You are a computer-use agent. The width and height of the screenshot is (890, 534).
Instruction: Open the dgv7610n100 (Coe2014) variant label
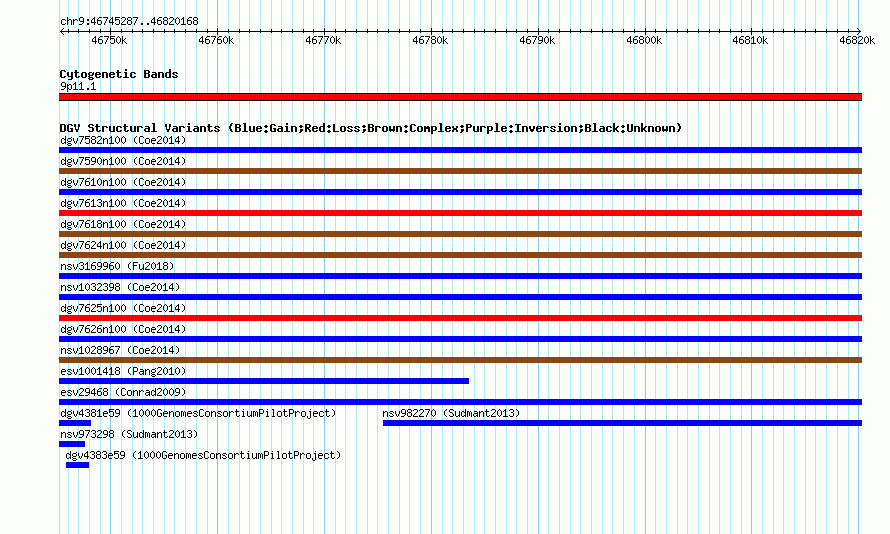pyautogui.click(x=123, y=182)
